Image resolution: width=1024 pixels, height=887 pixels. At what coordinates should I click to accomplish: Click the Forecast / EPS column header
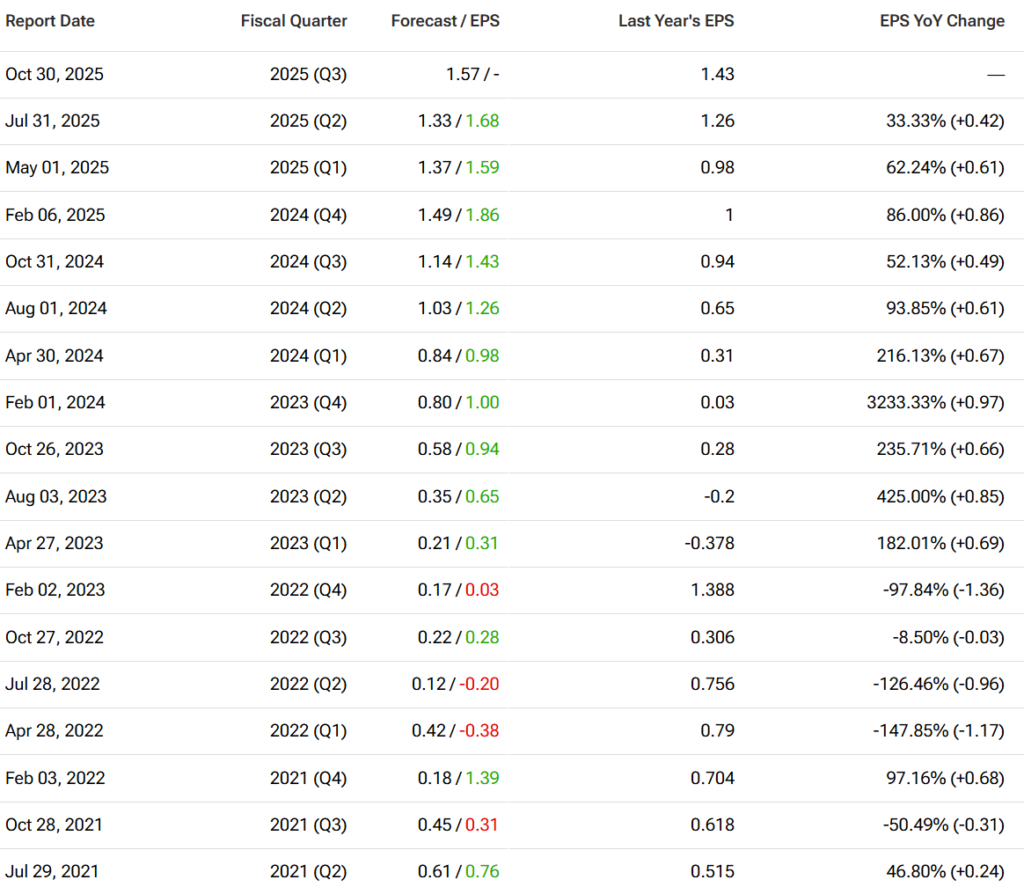(445, 21)
